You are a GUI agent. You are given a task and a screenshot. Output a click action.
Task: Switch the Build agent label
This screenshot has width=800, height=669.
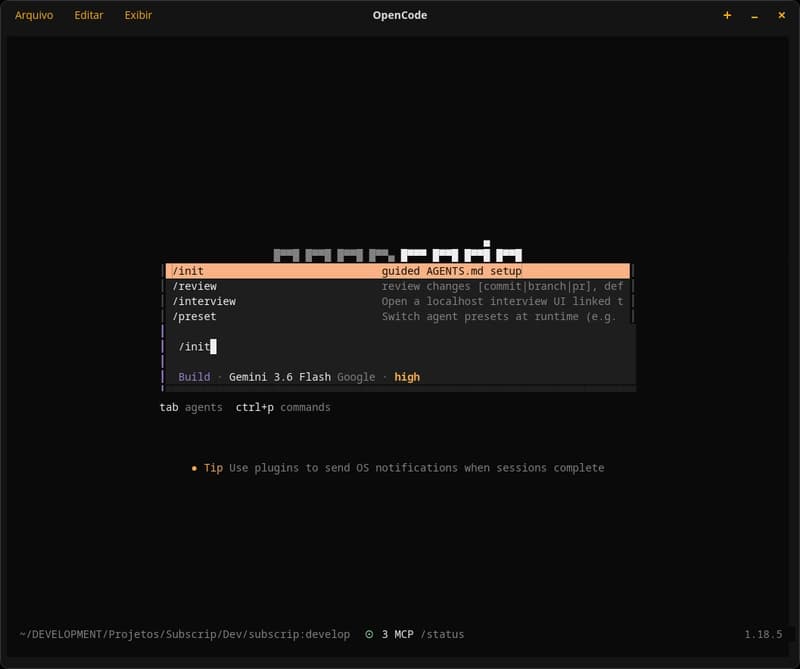pos(194,377)
